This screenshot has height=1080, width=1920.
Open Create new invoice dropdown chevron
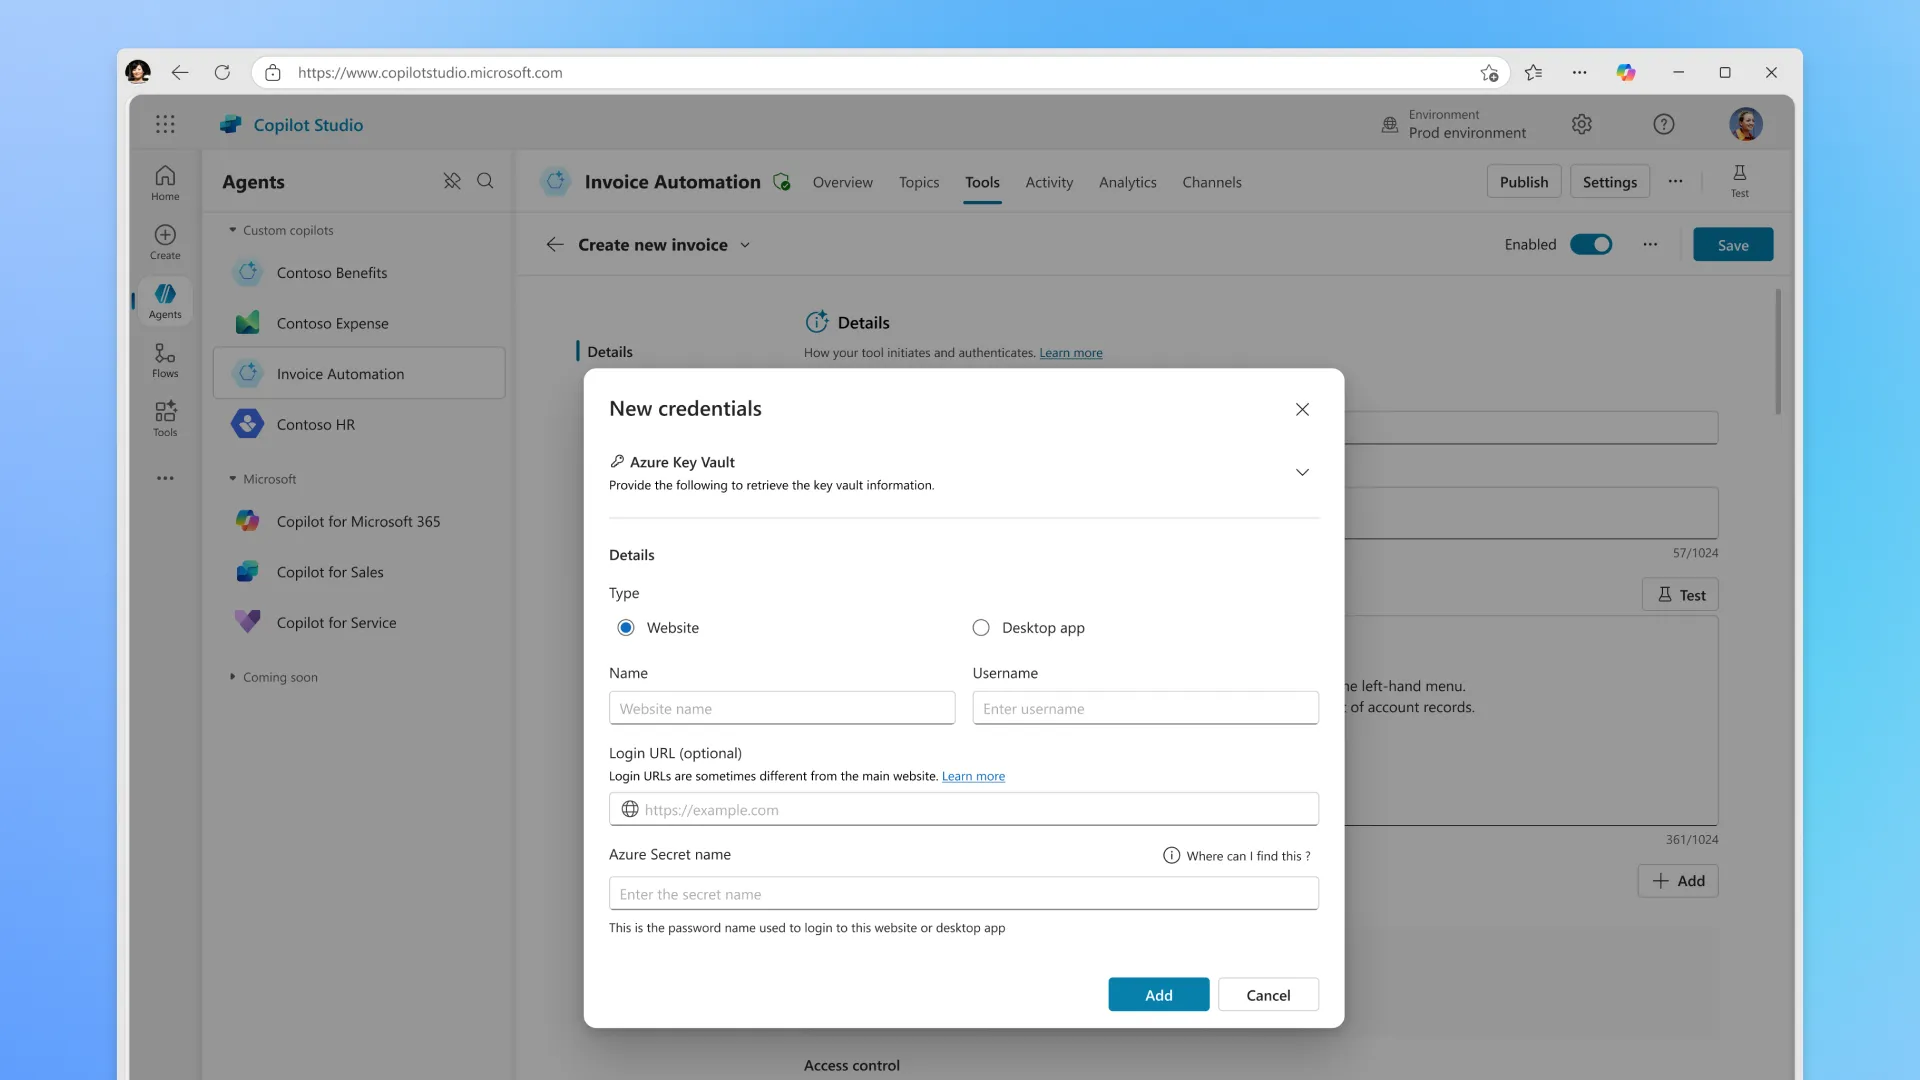745,245
